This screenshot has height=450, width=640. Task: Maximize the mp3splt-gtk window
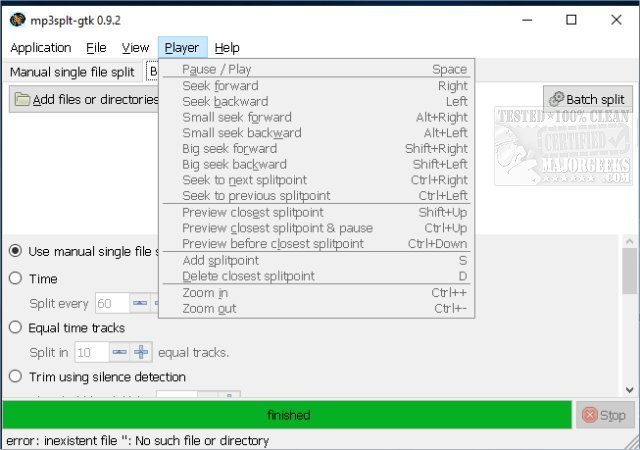coord(571,20)
